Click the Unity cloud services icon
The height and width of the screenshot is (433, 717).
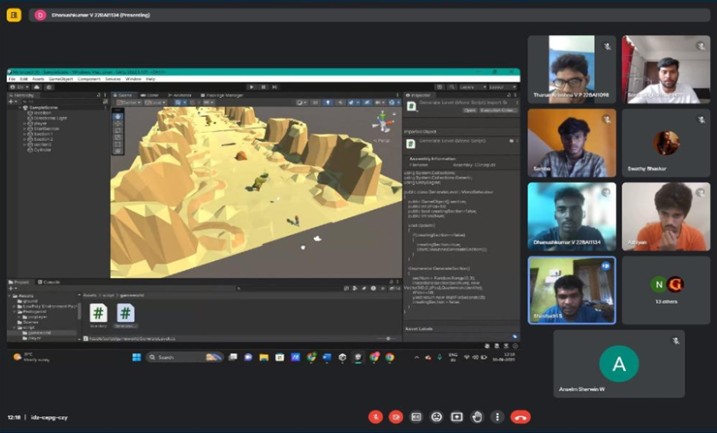coord(37,87)
